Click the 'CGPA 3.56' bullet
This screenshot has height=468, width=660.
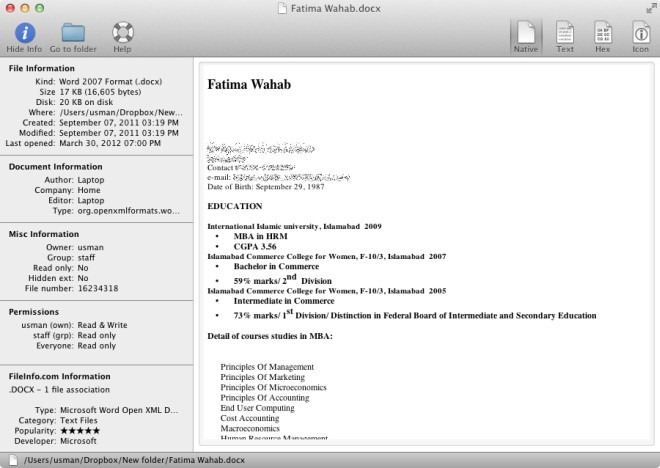pyautogui.click(x=255, y=247)
